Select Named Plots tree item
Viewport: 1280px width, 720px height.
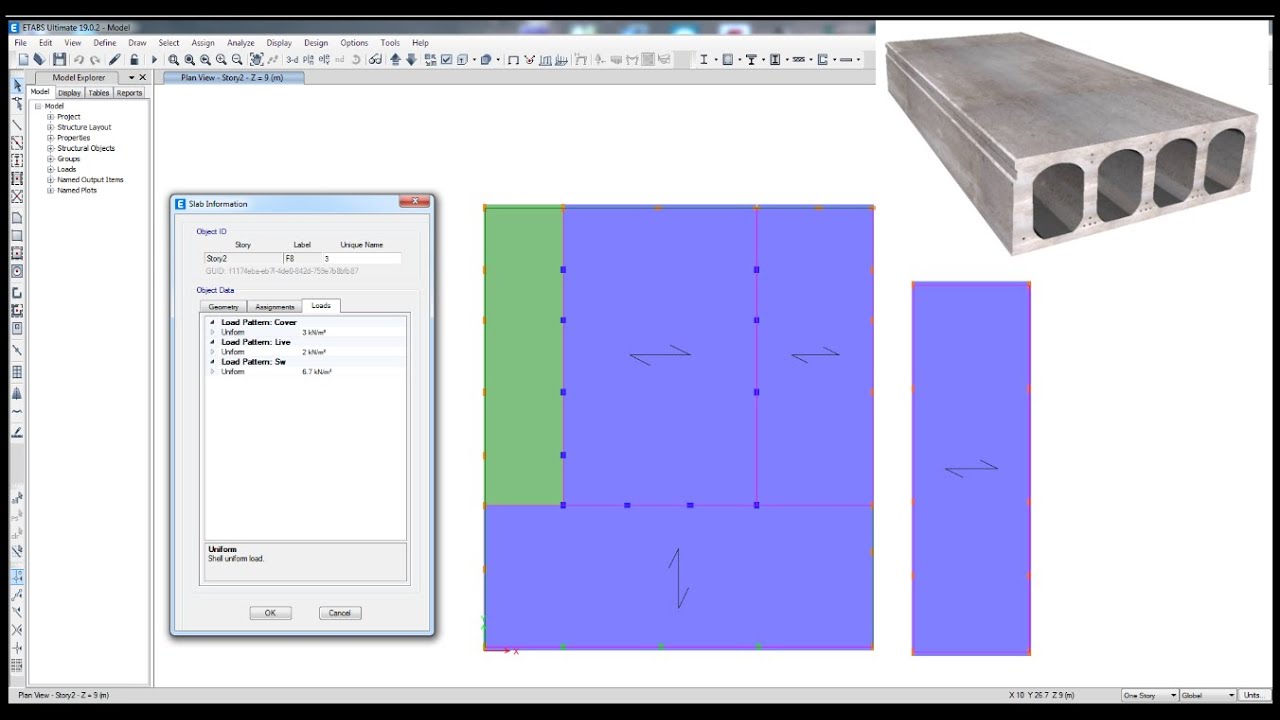point(77,190)
